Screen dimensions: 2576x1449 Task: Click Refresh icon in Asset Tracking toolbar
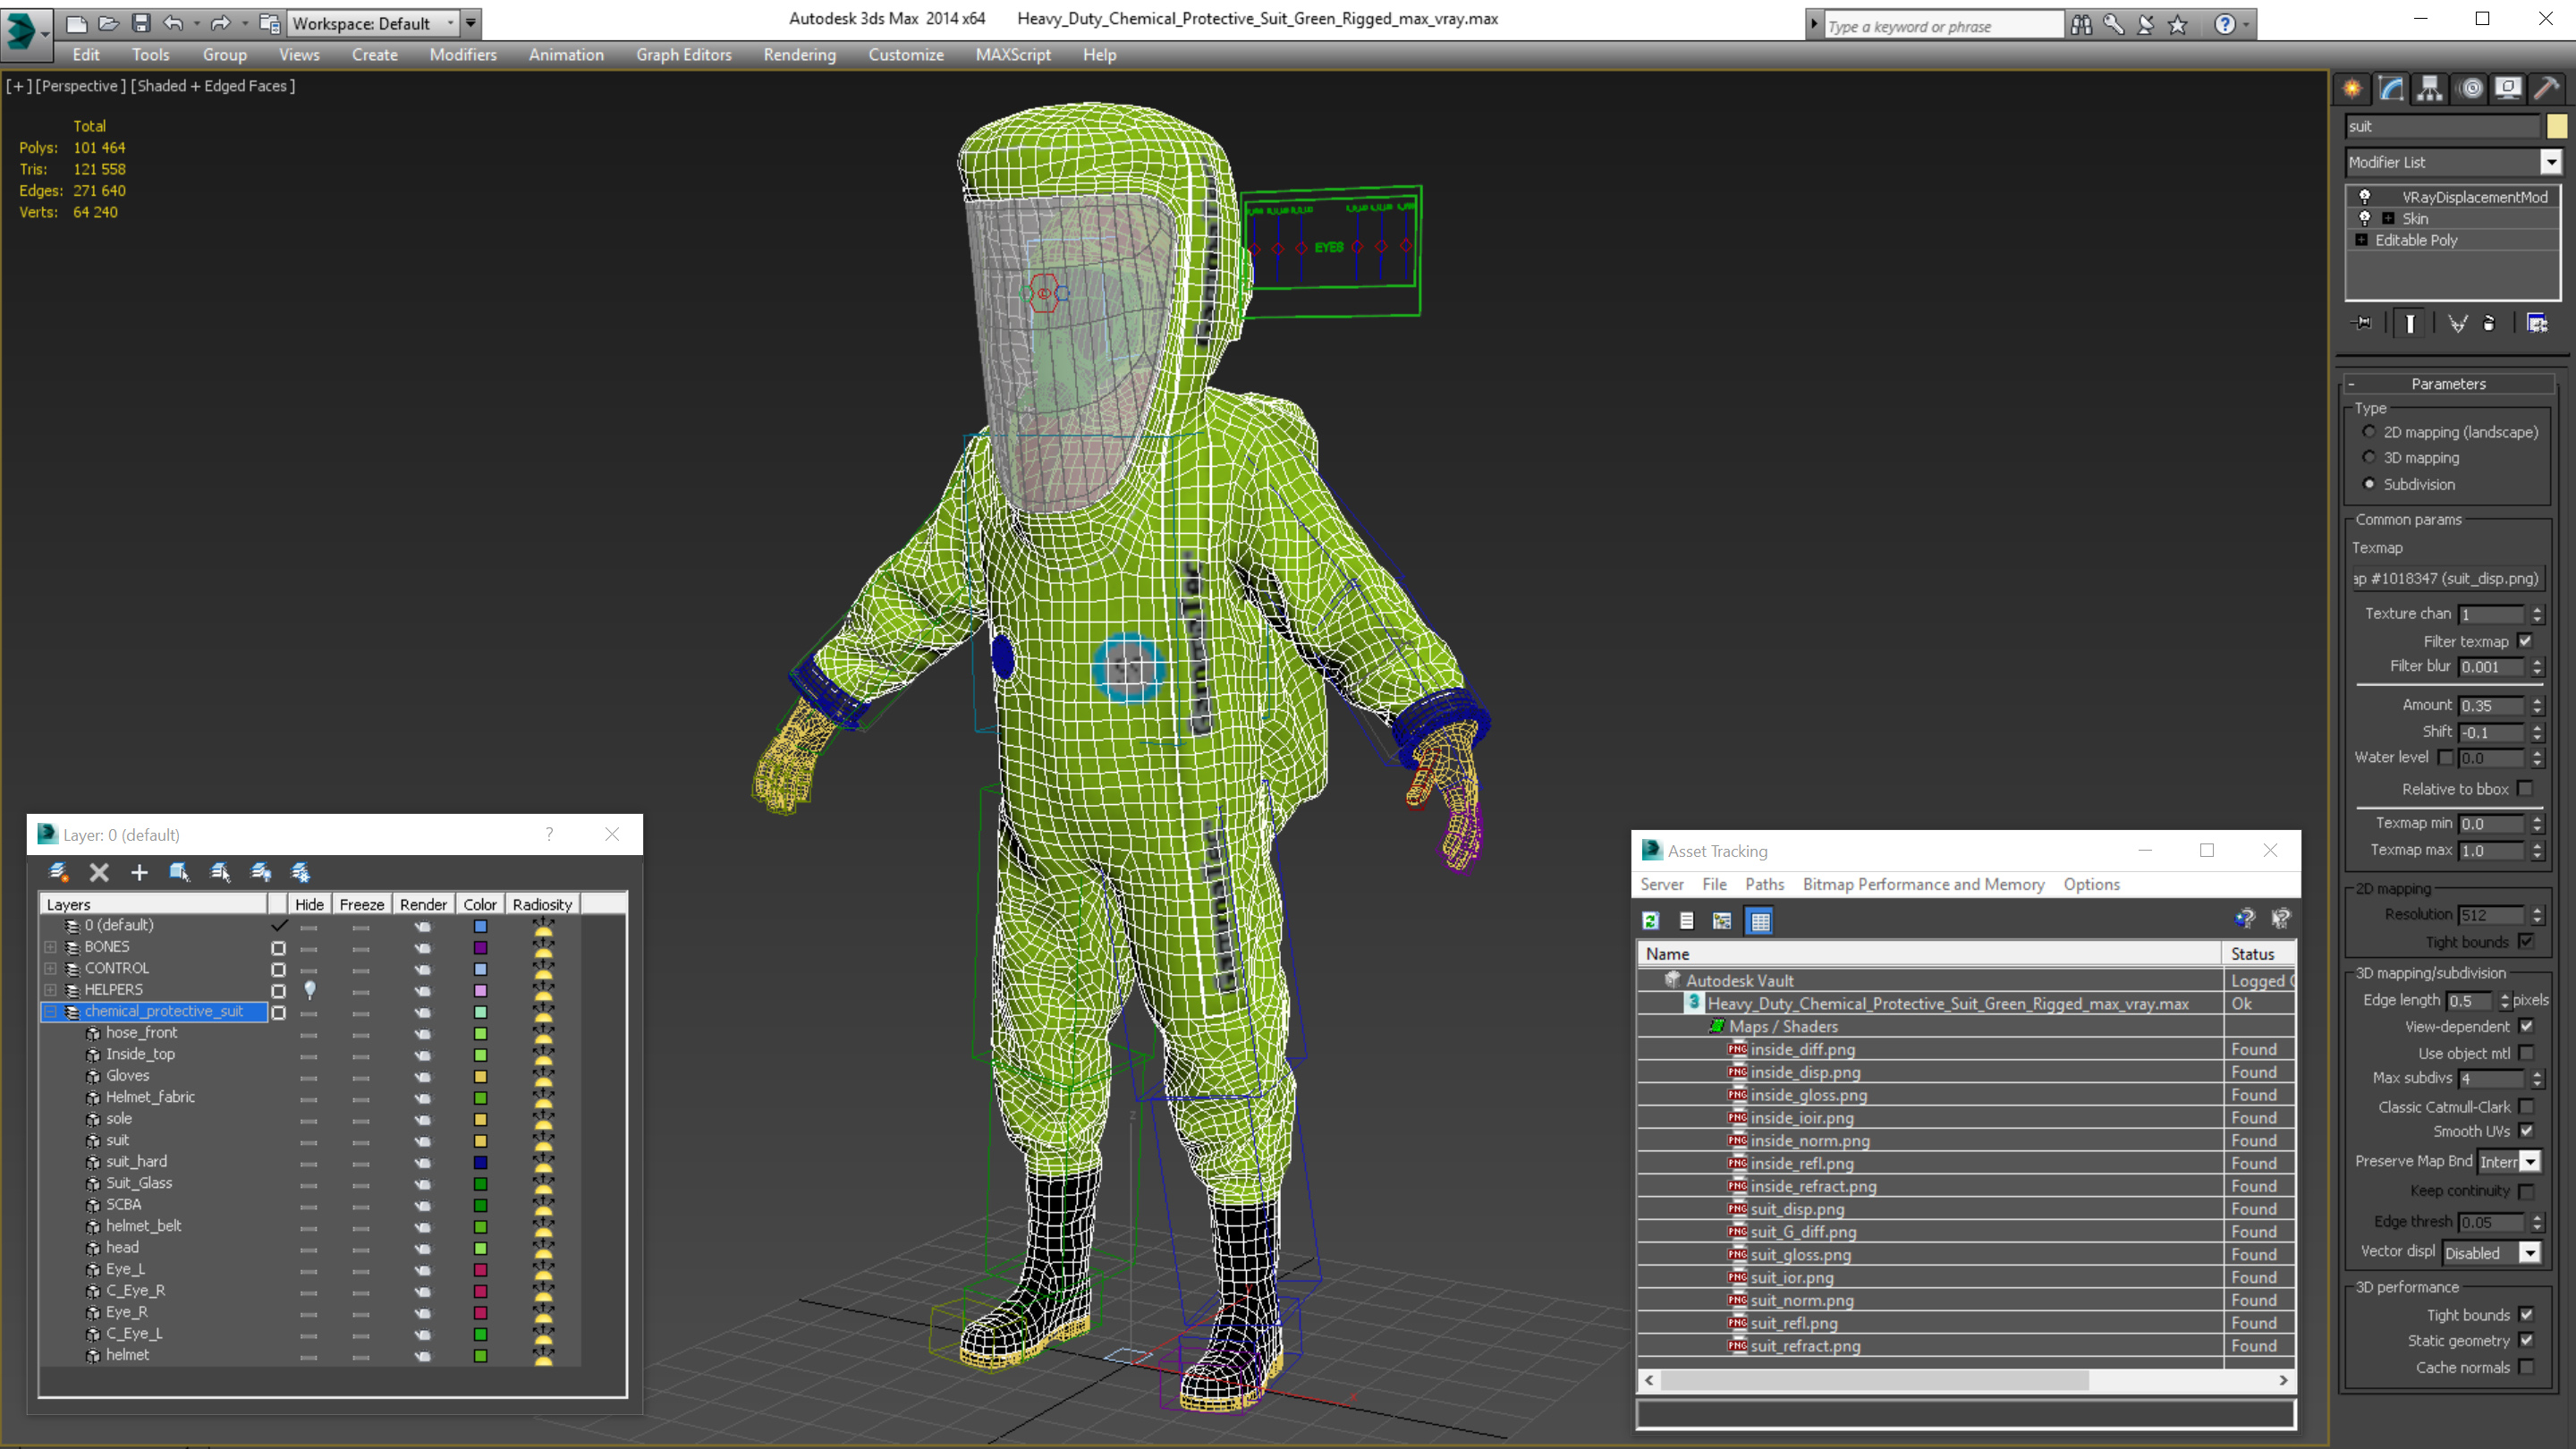click(1651, 921)
